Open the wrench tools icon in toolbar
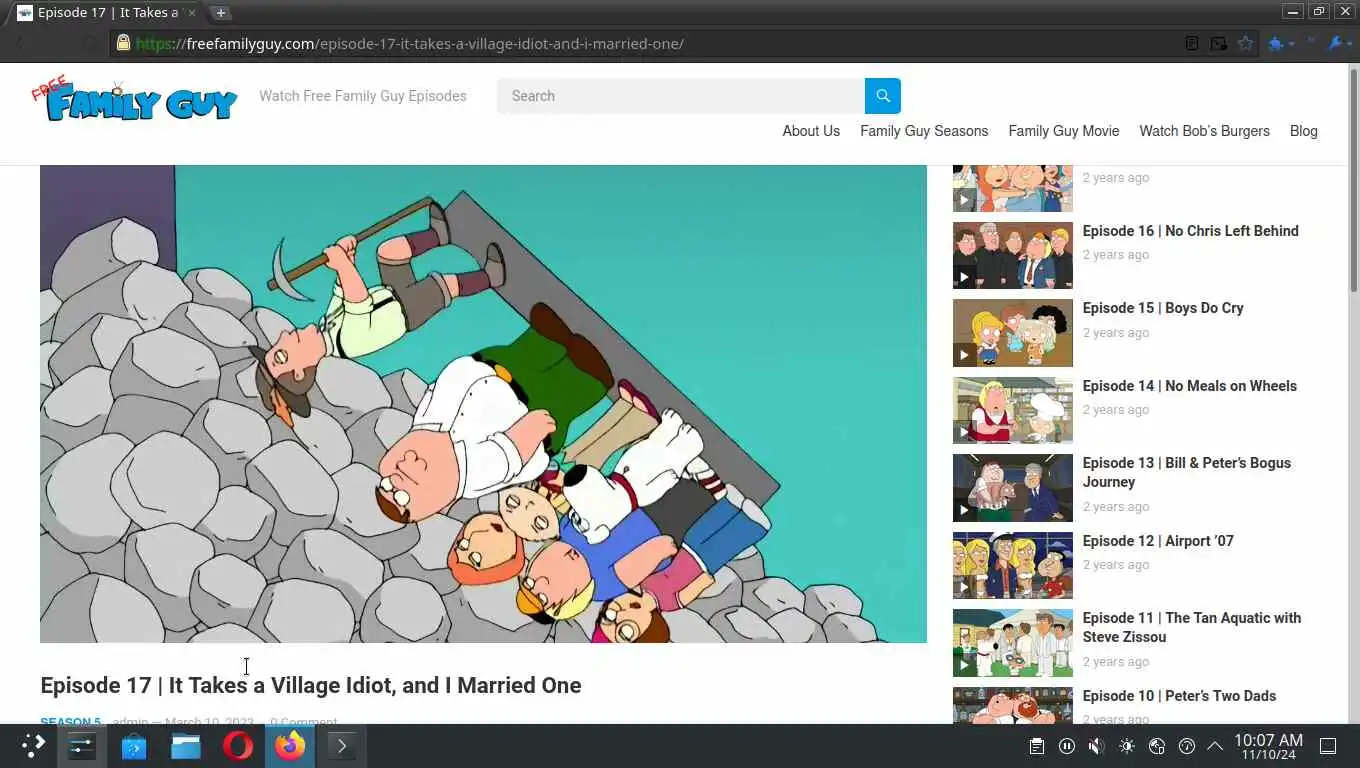 [1335, 43]
